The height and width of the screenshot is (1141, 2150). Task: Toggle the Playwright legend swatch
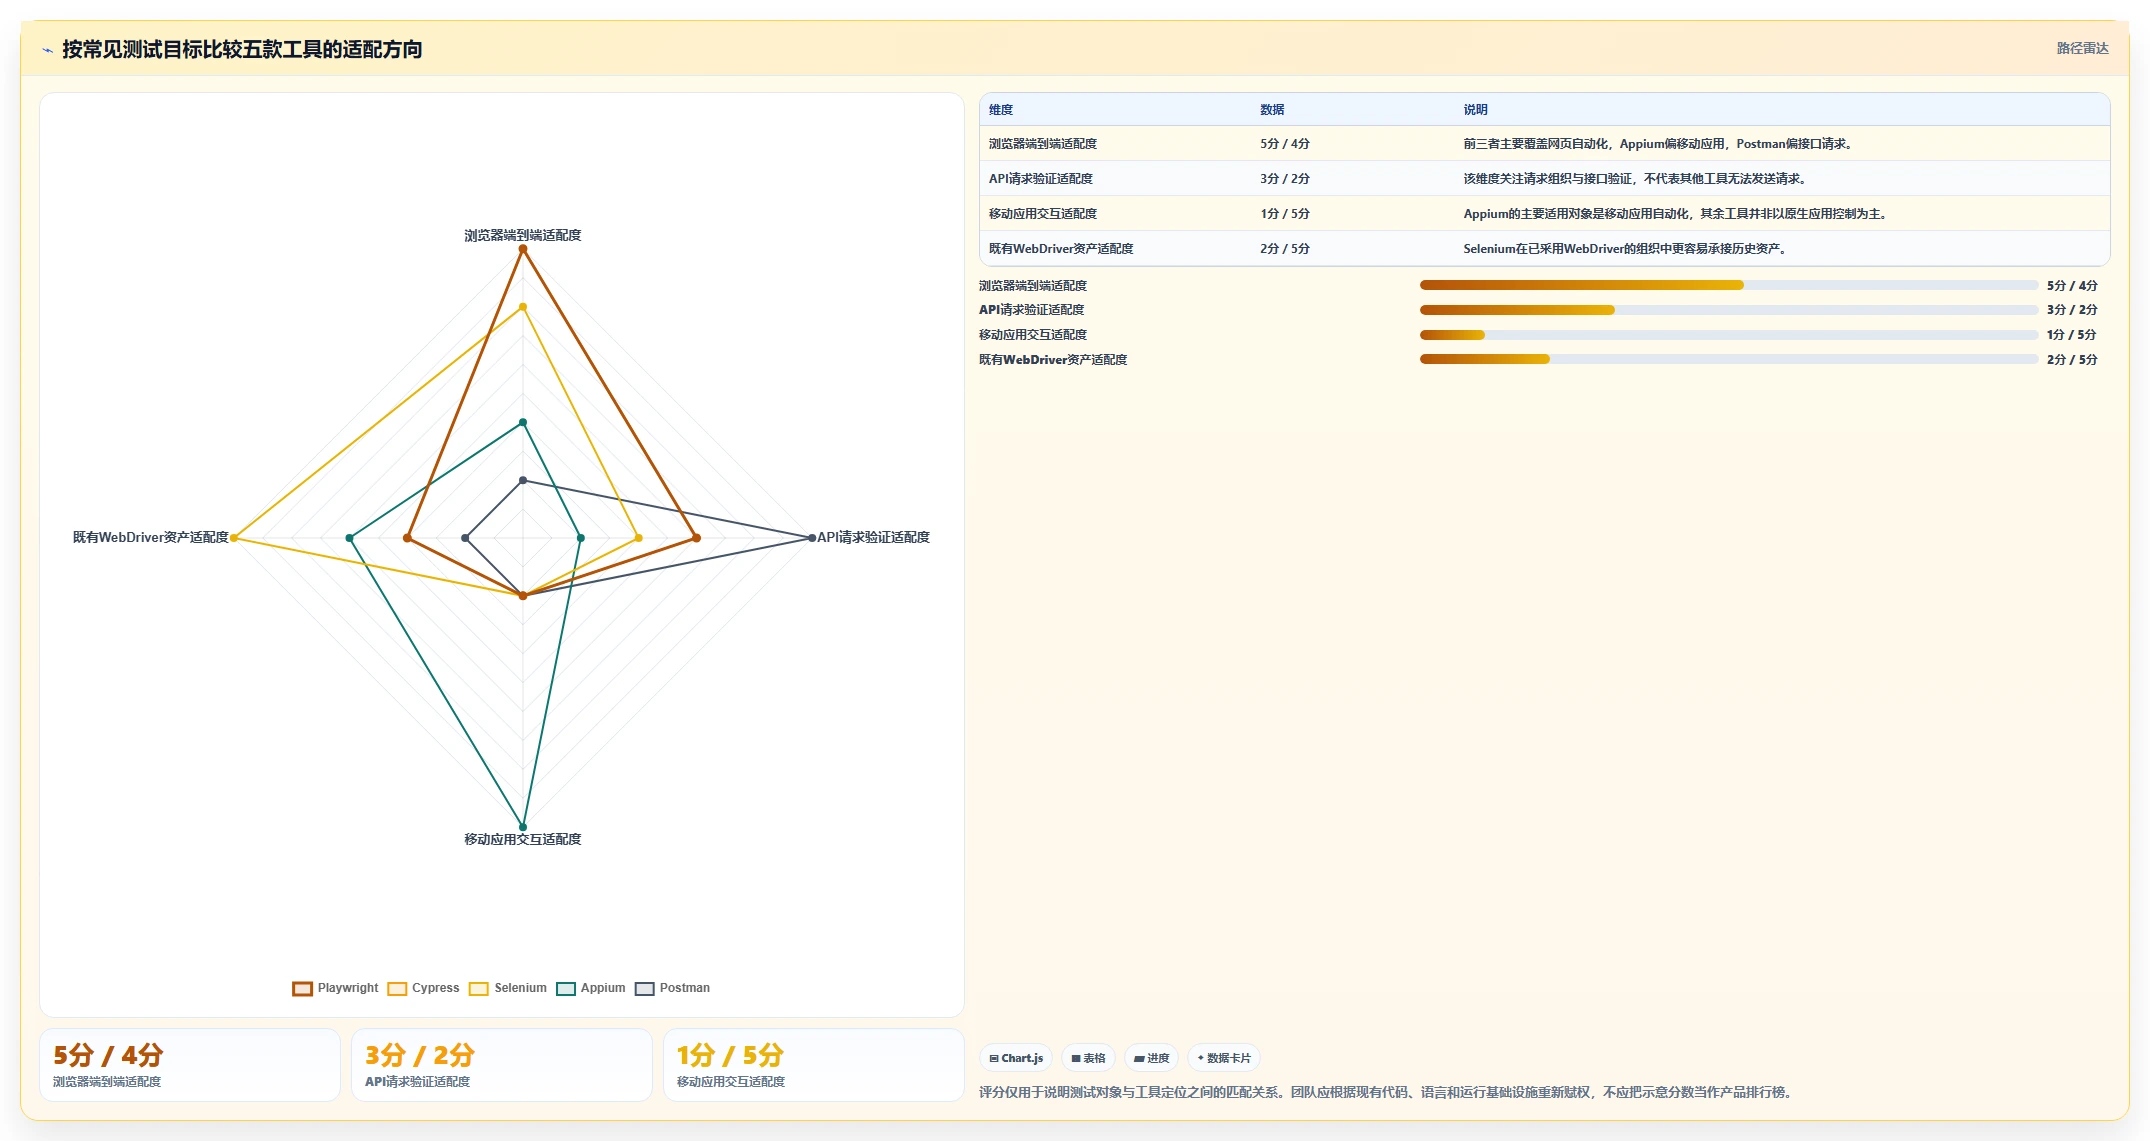coord(302,988)
